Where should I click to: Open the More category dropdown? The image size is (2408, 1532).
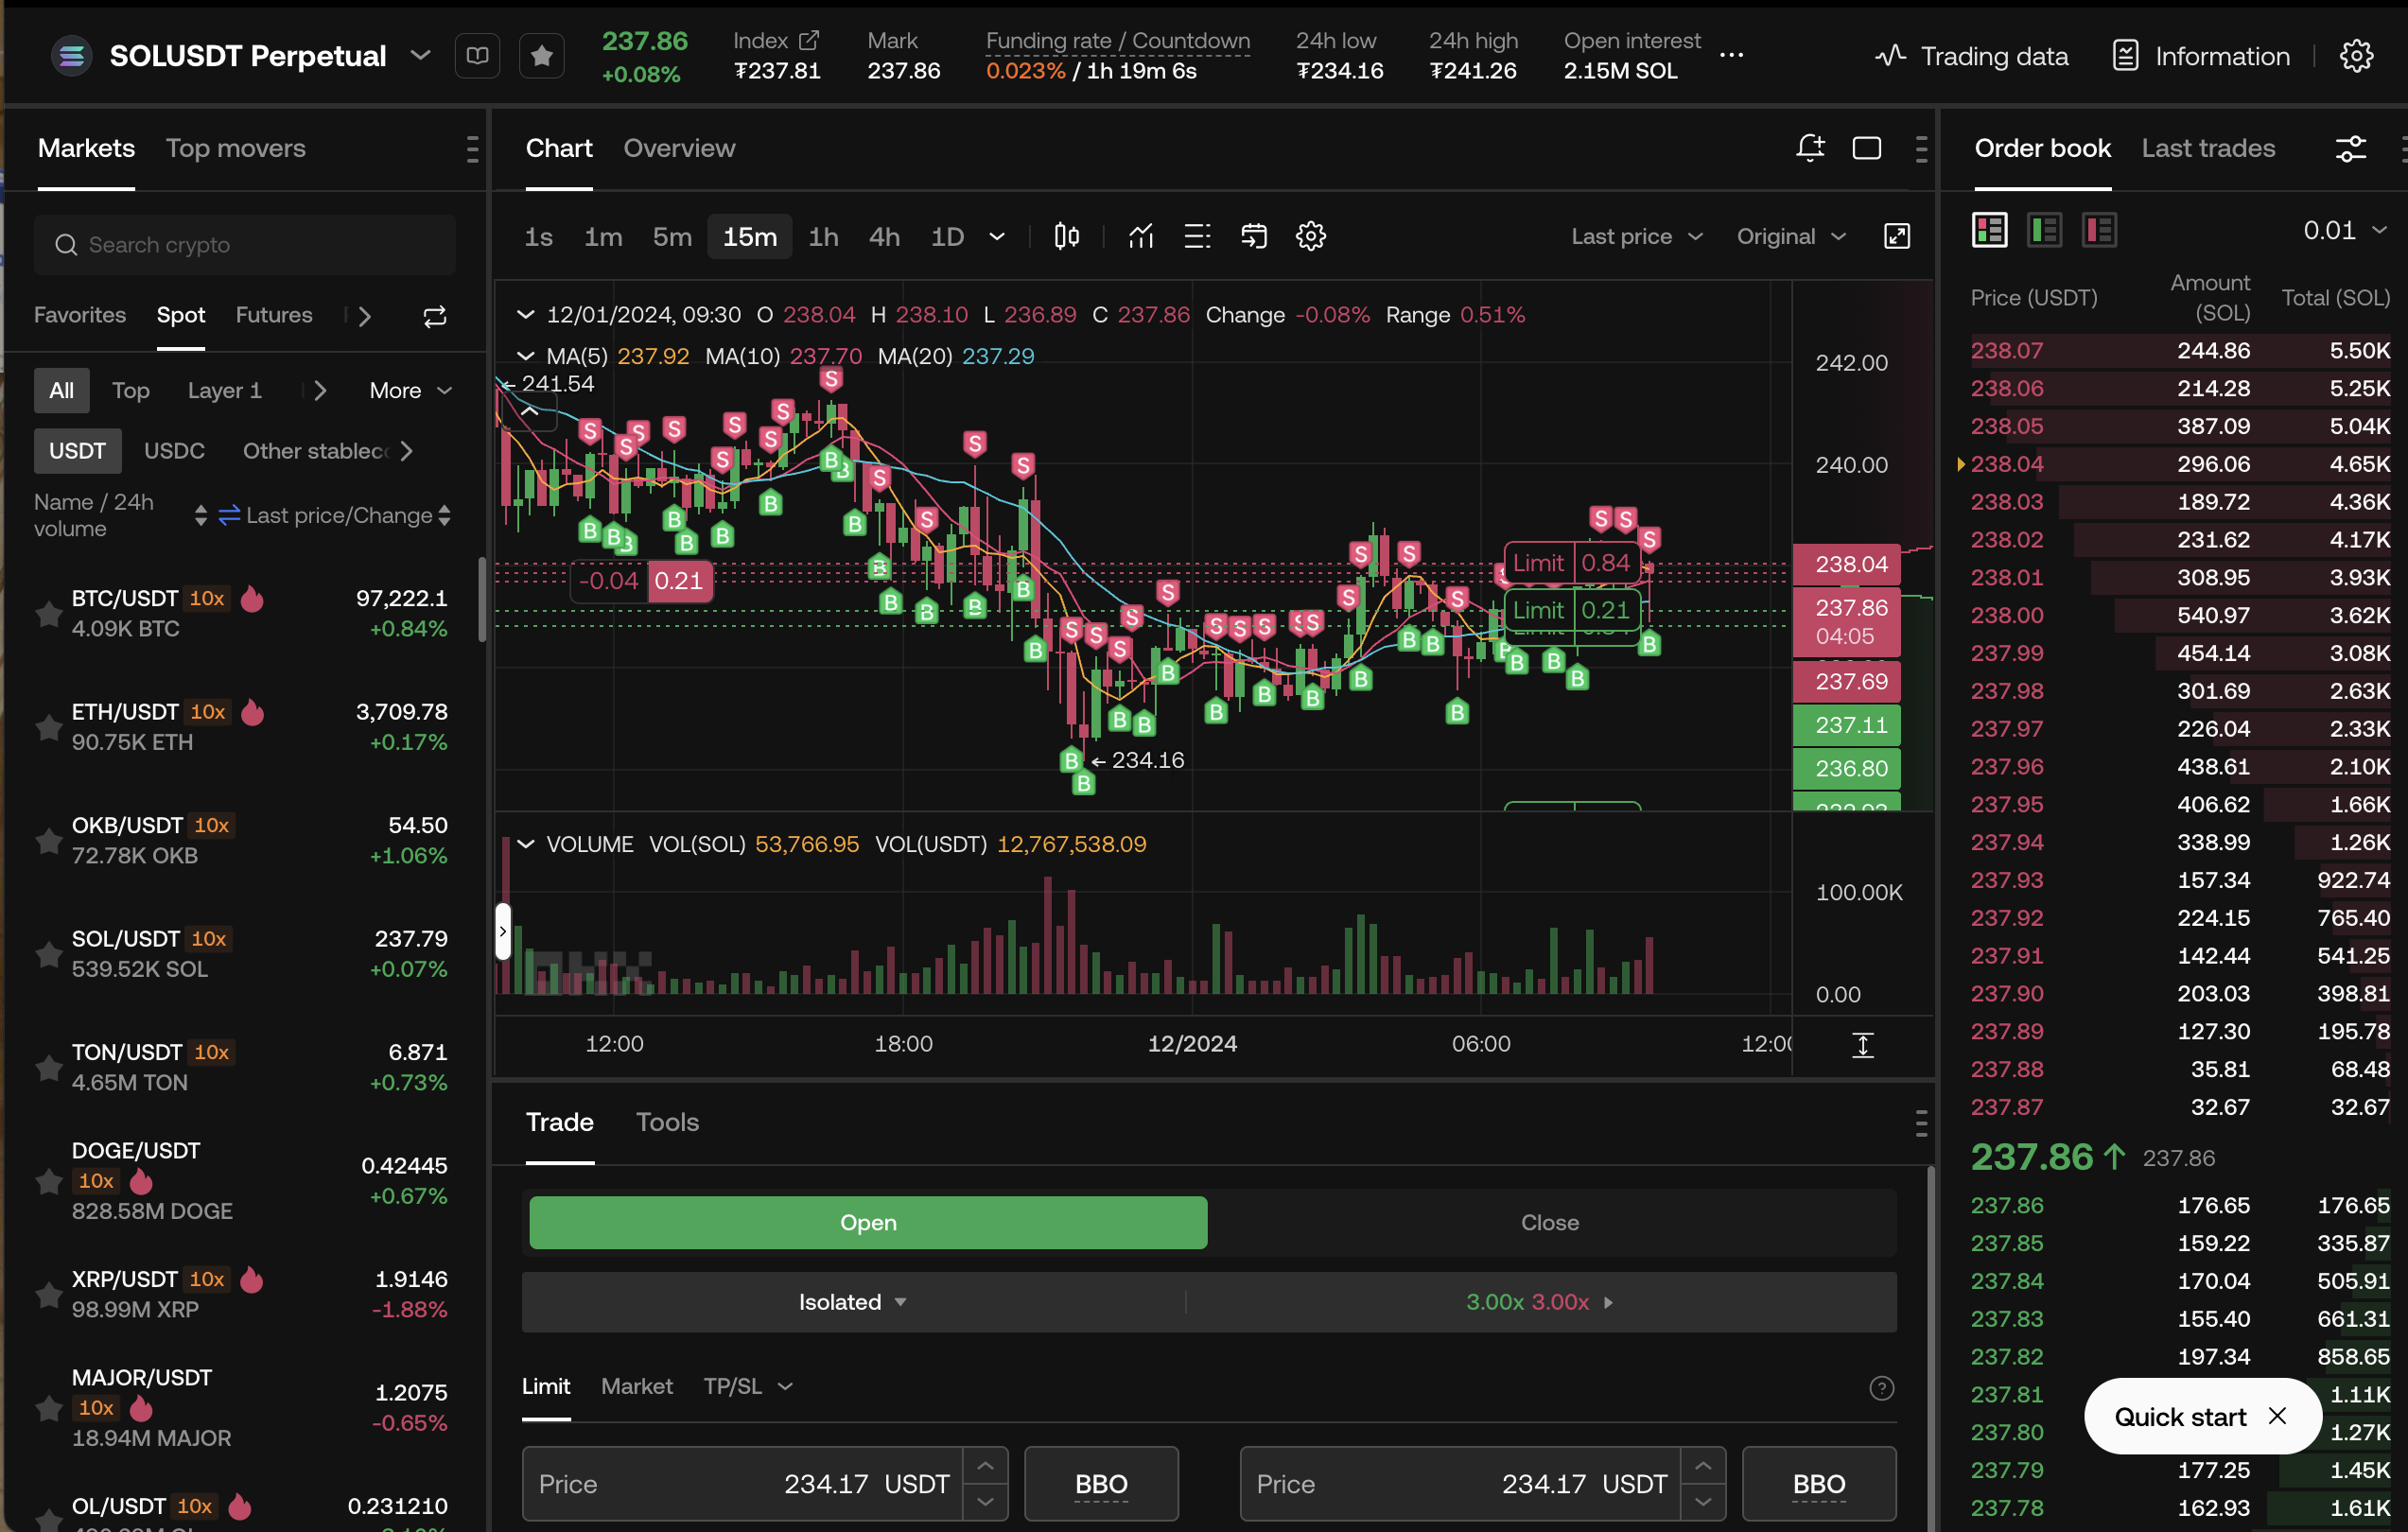coord(411,391)
